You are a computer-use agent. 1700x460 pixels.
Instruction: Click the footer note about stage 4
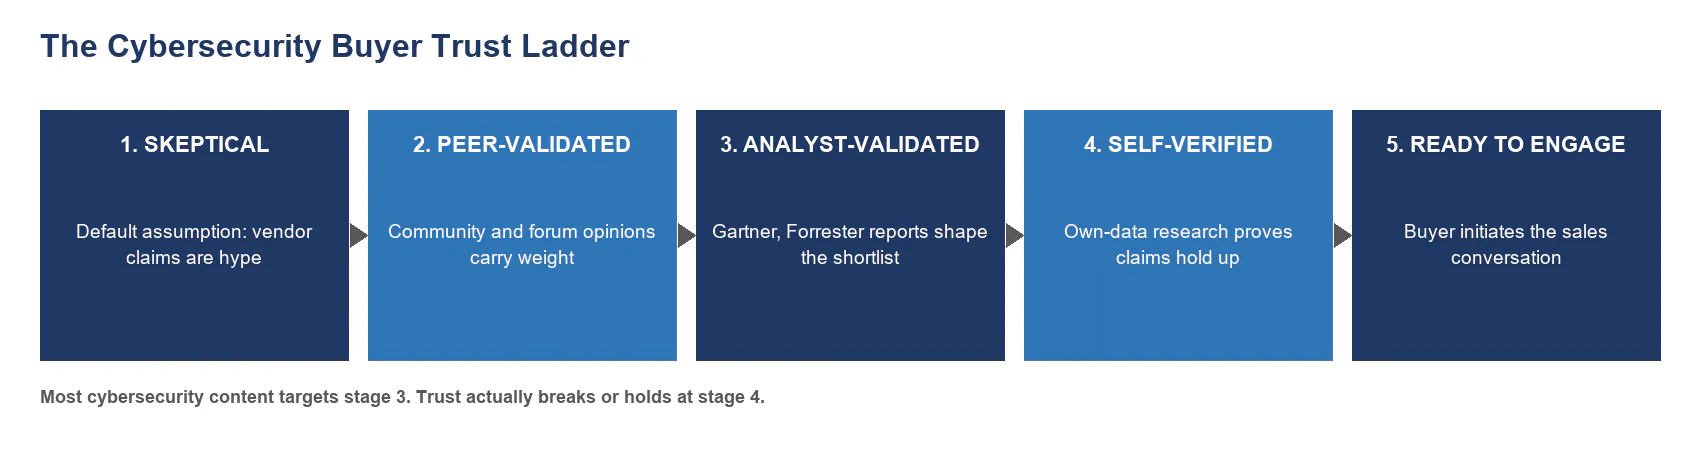click(x=402, y=397)
